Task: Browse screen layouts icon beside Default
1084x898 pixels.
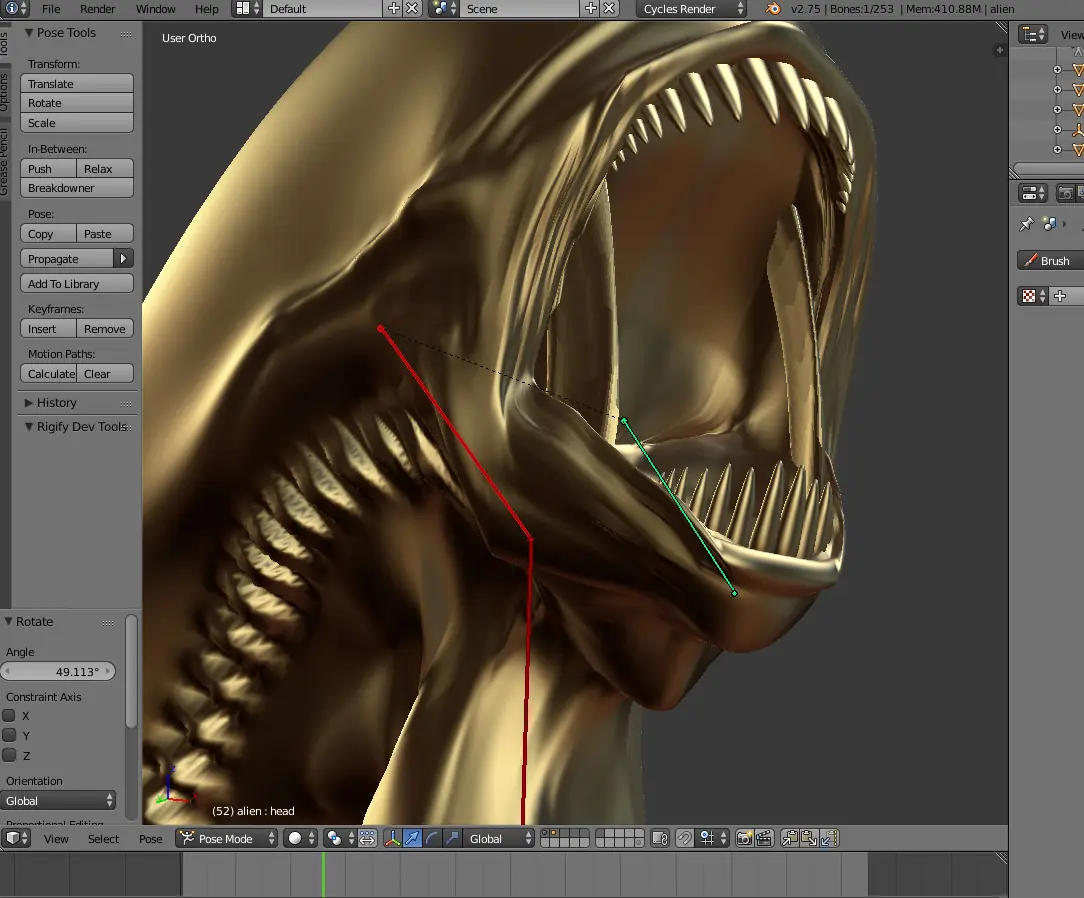Action: 247,9
